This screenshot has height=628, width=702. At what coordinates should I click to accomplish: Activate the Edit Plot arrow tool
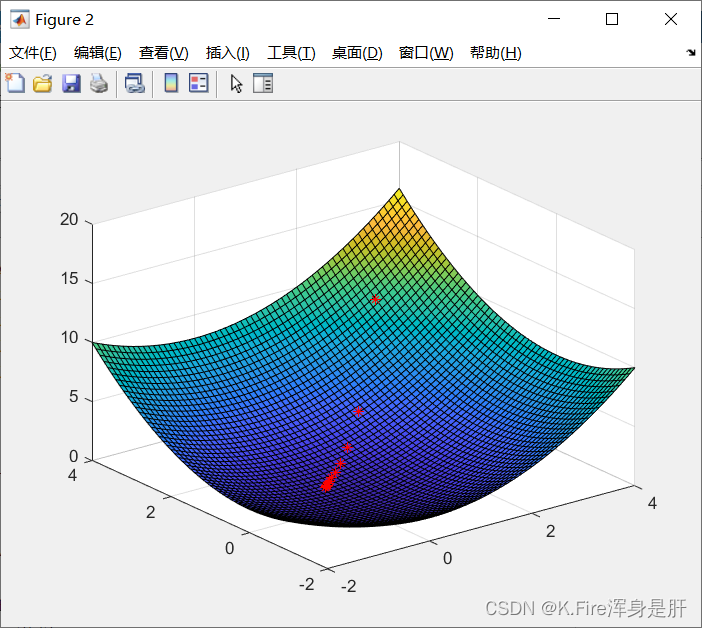[x=236, y=84]
